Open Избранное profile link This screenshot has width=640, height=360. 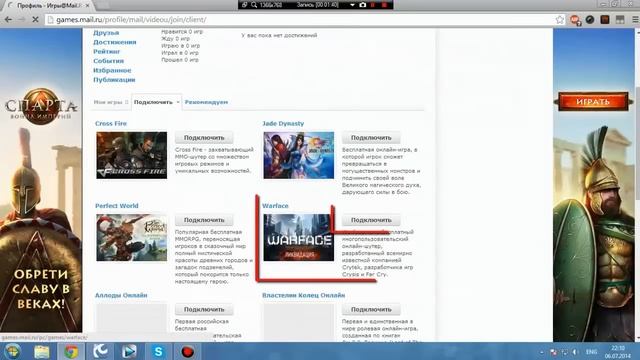click(112, 70)
